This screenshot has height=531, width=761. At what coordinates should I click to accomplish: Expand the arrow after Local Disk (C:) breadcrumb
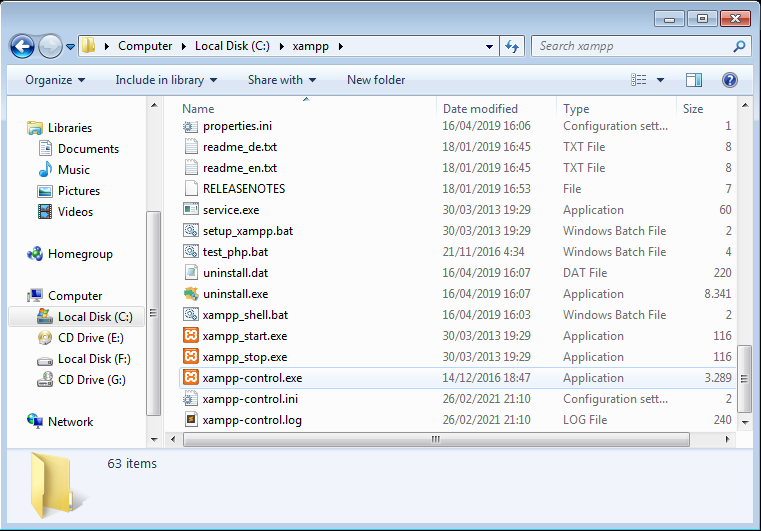coord(281,47)
